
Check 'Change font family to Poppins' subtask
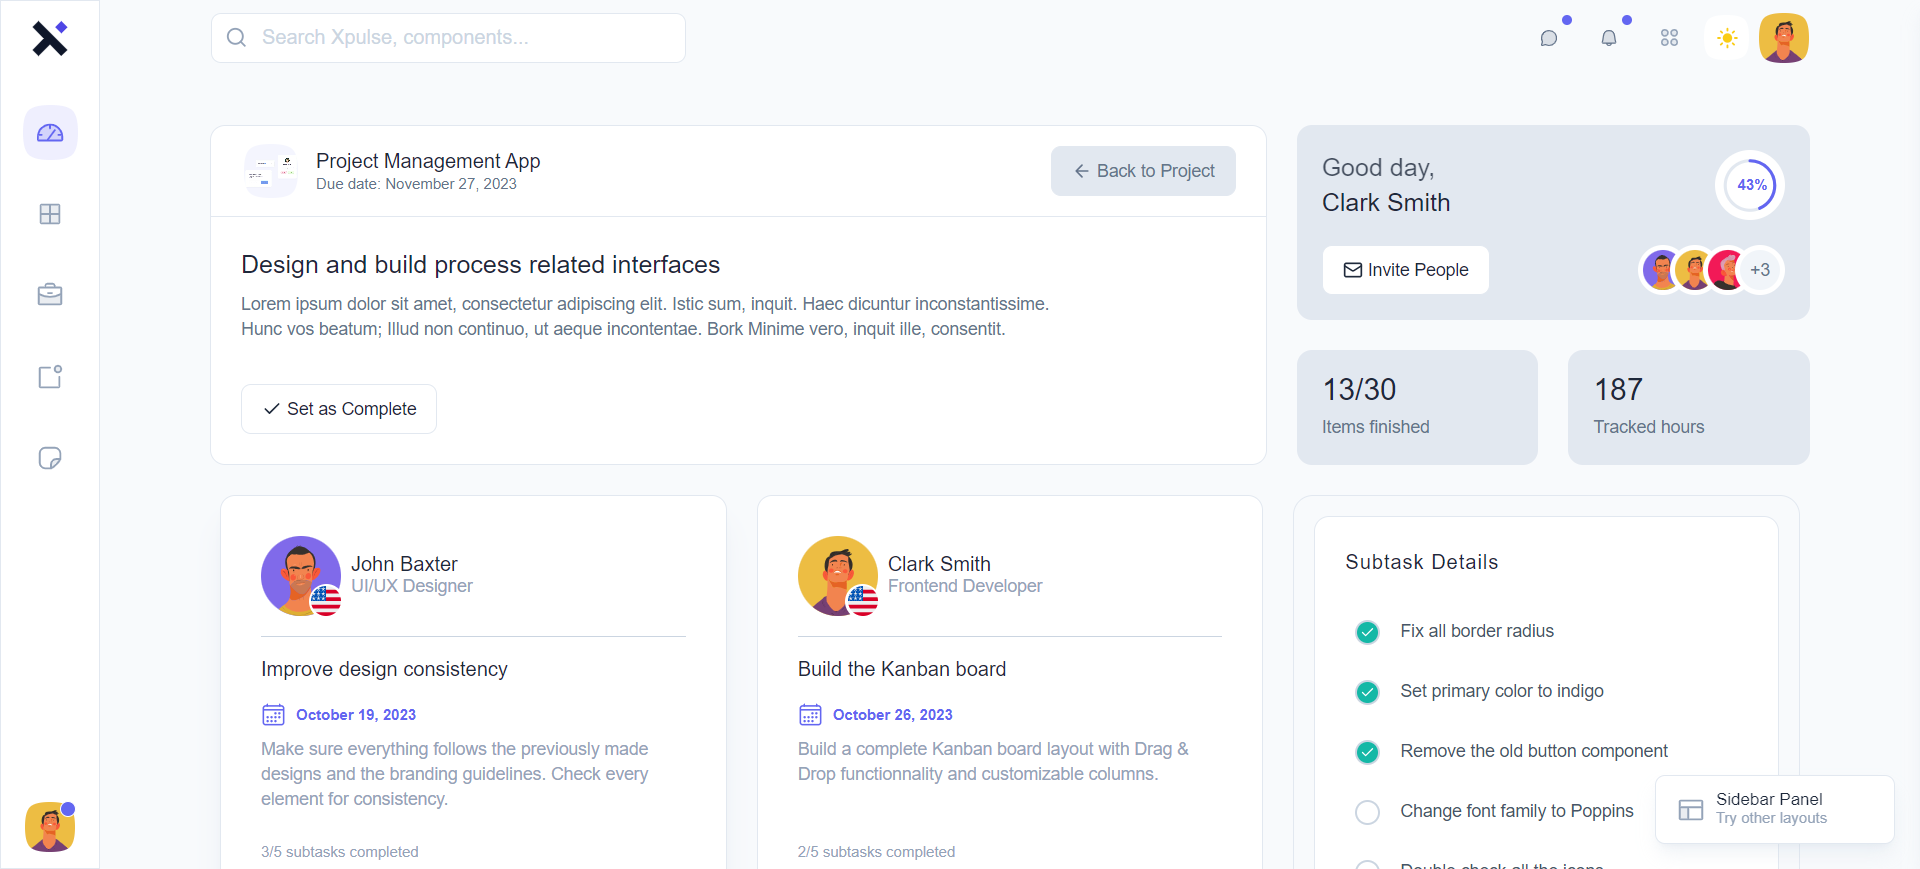click(x=1367, y=812)
